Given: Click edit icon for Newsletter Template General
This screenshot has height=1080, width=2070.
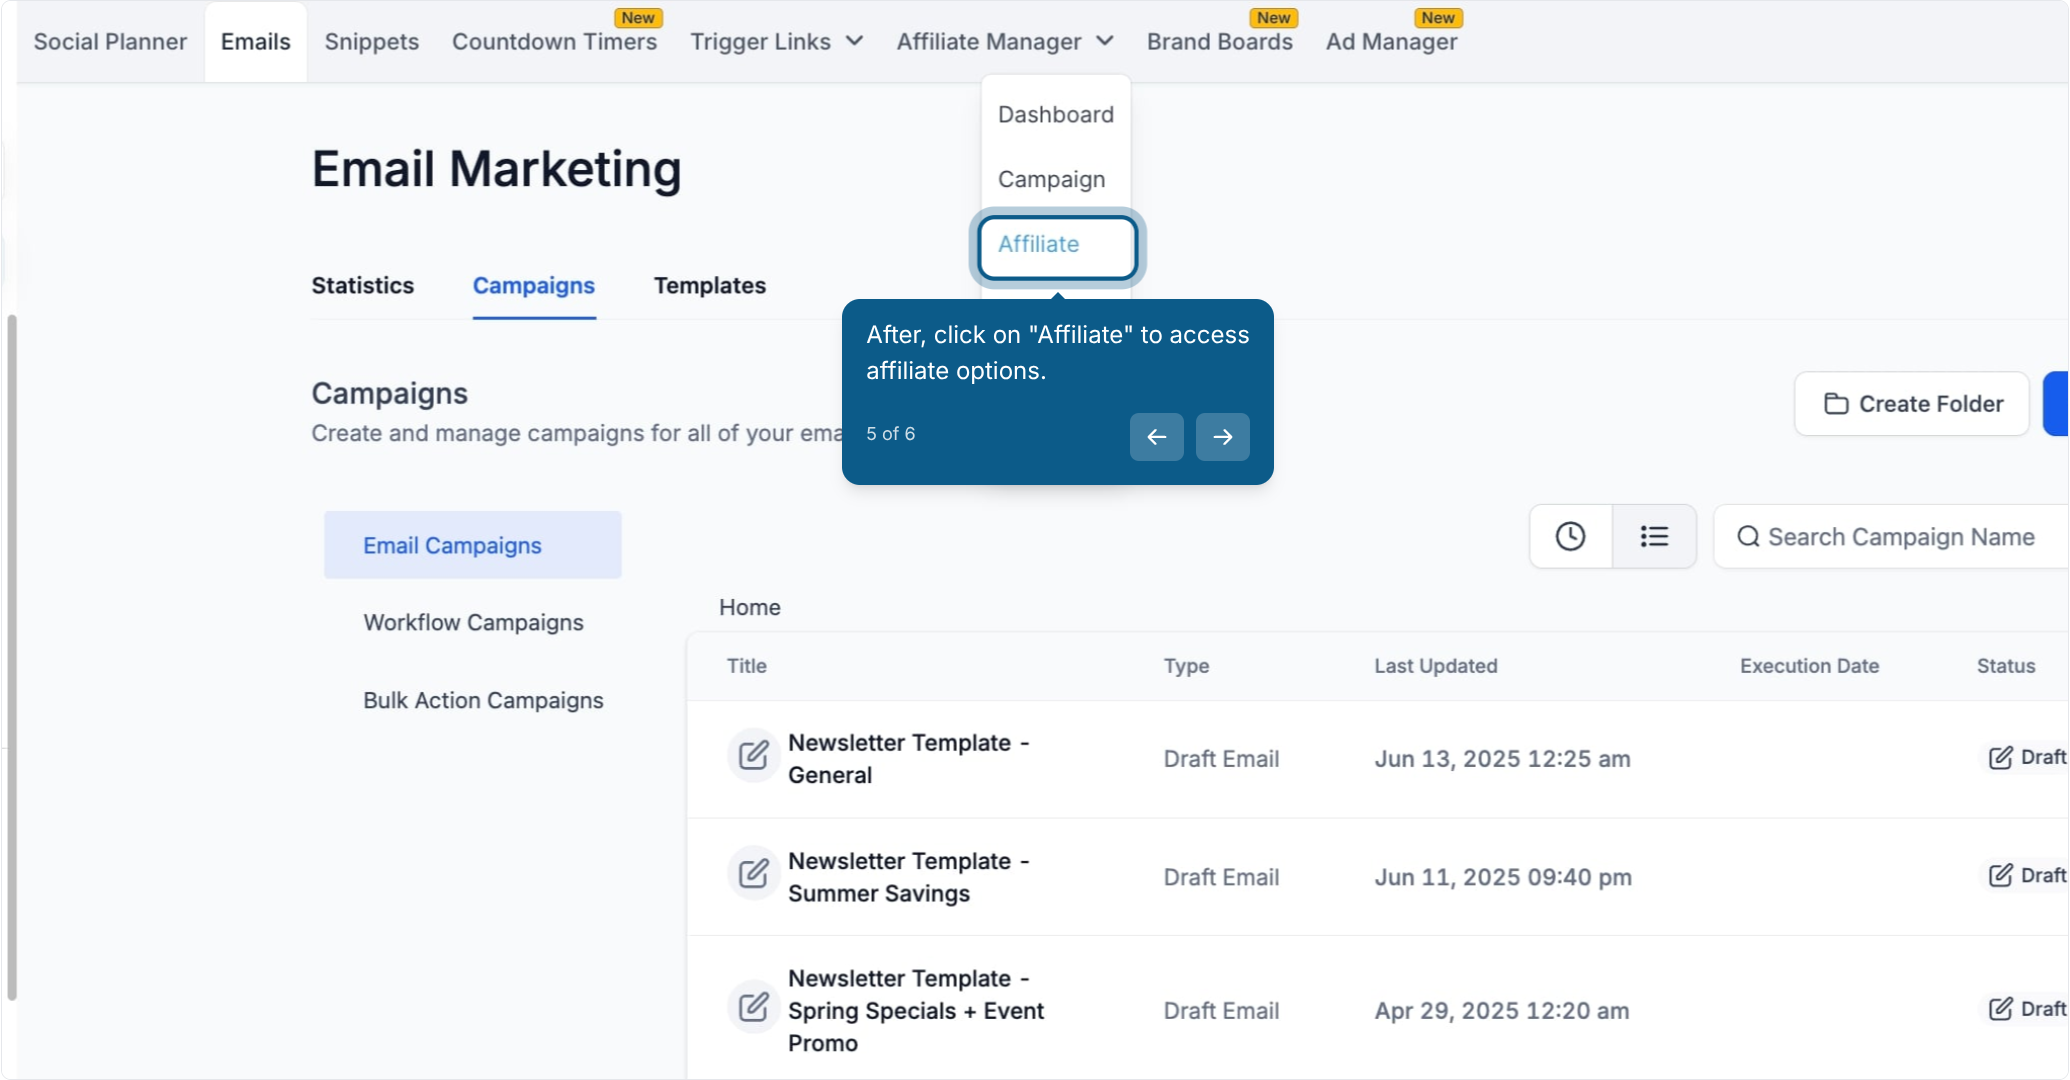Looking at the screenshot, I should pyautogui.click(x=753, y=755).
